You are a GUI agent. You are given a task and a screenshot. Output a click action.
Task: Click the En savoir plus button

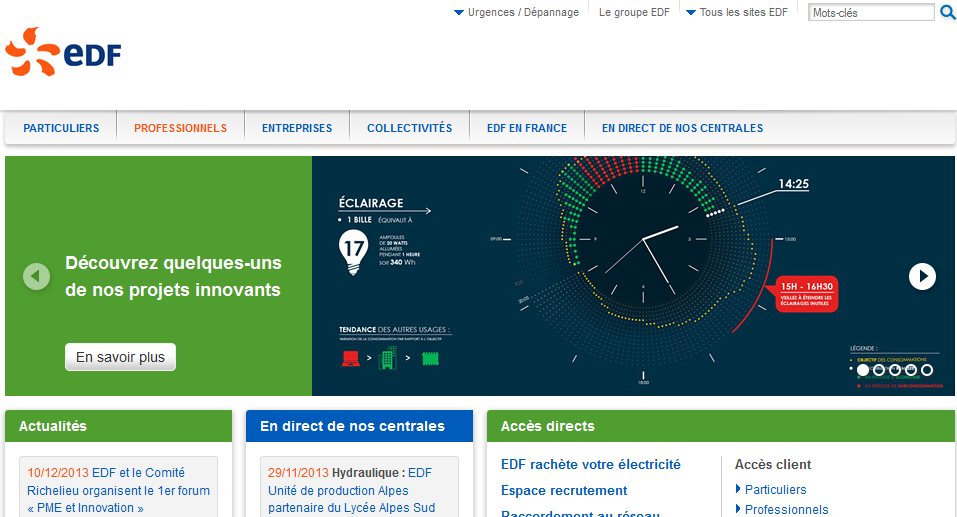[120, 357]
